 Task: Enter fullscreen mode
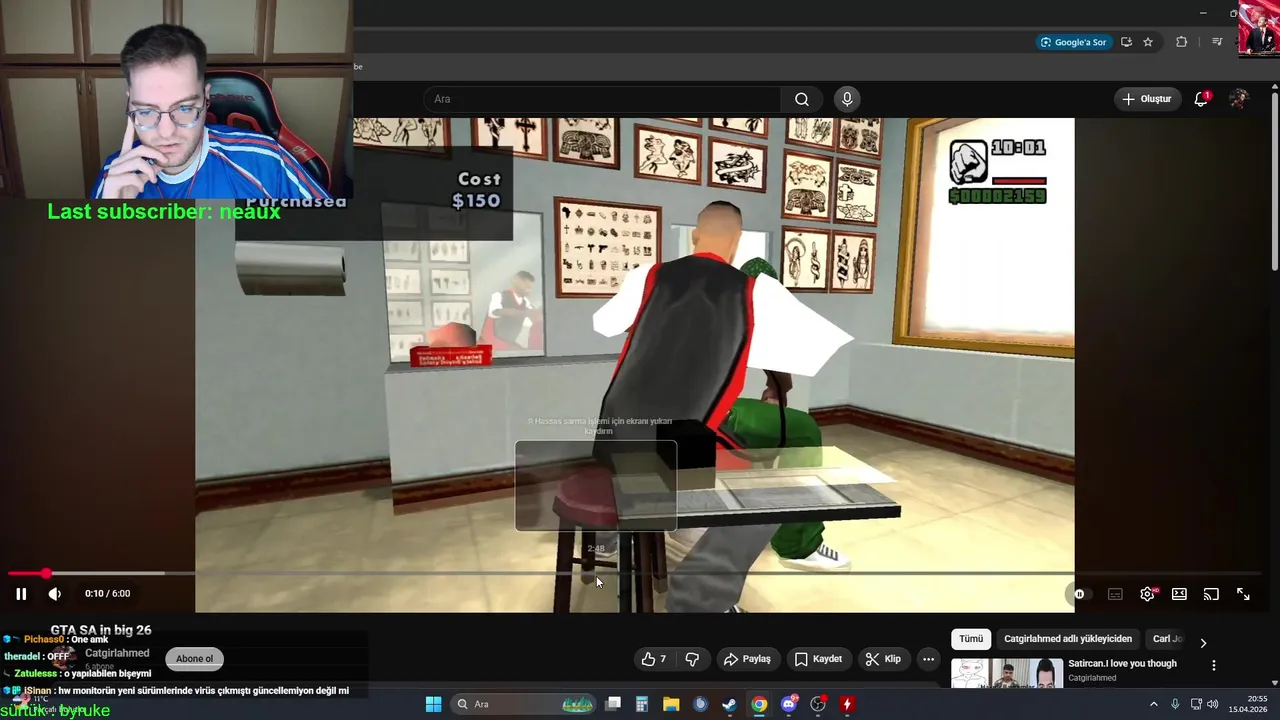(1243, 594)
